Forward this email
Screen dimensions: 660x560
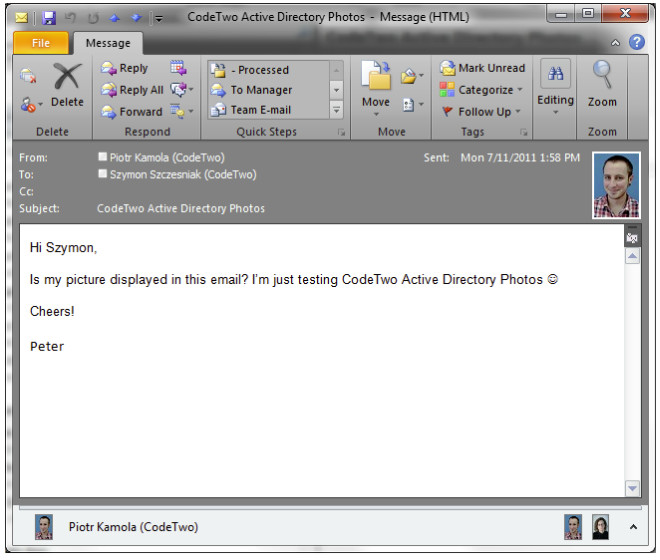[x=132, y=112]
